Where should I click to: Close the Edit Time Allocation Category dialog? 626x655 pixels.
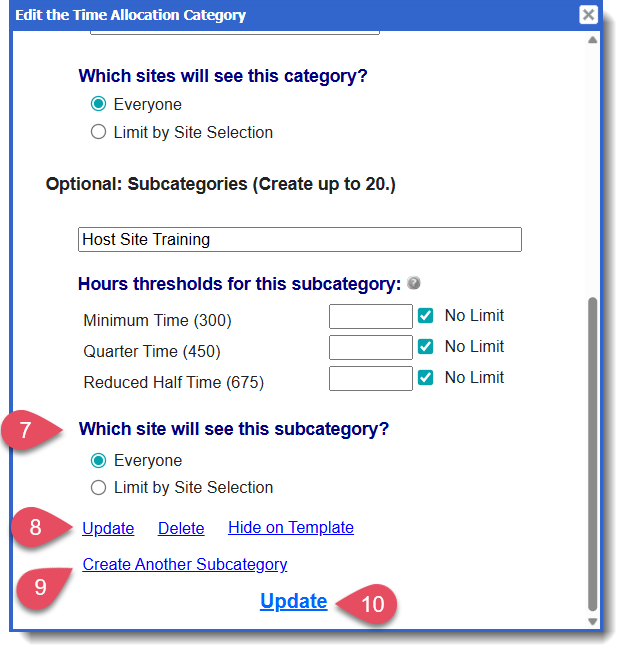[x=589, y=15]
